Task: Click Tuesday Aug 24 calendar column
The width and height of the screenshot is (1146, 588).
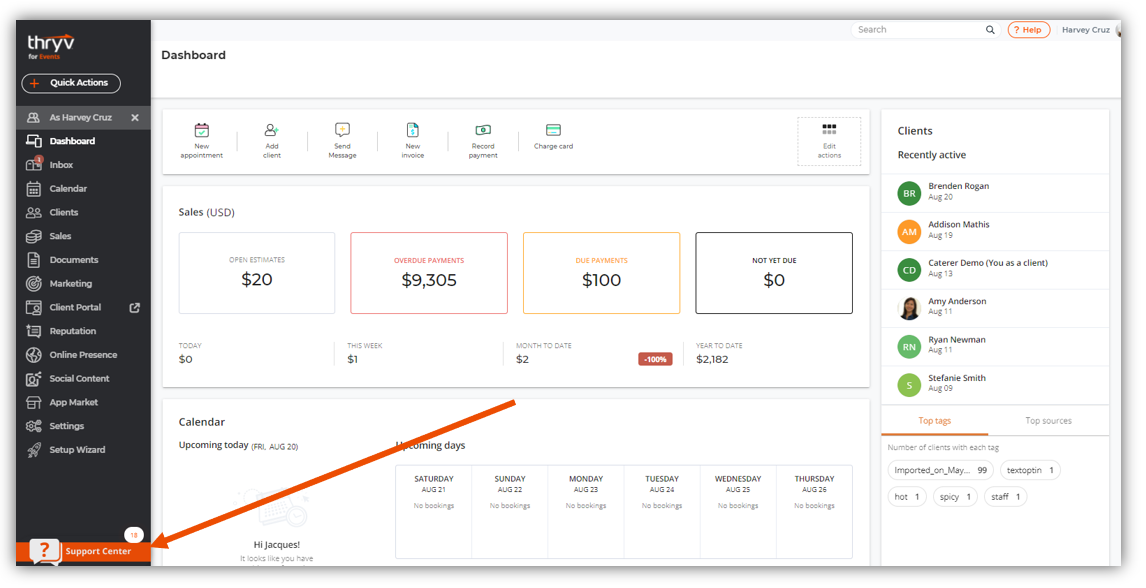Action: (661, 512)
